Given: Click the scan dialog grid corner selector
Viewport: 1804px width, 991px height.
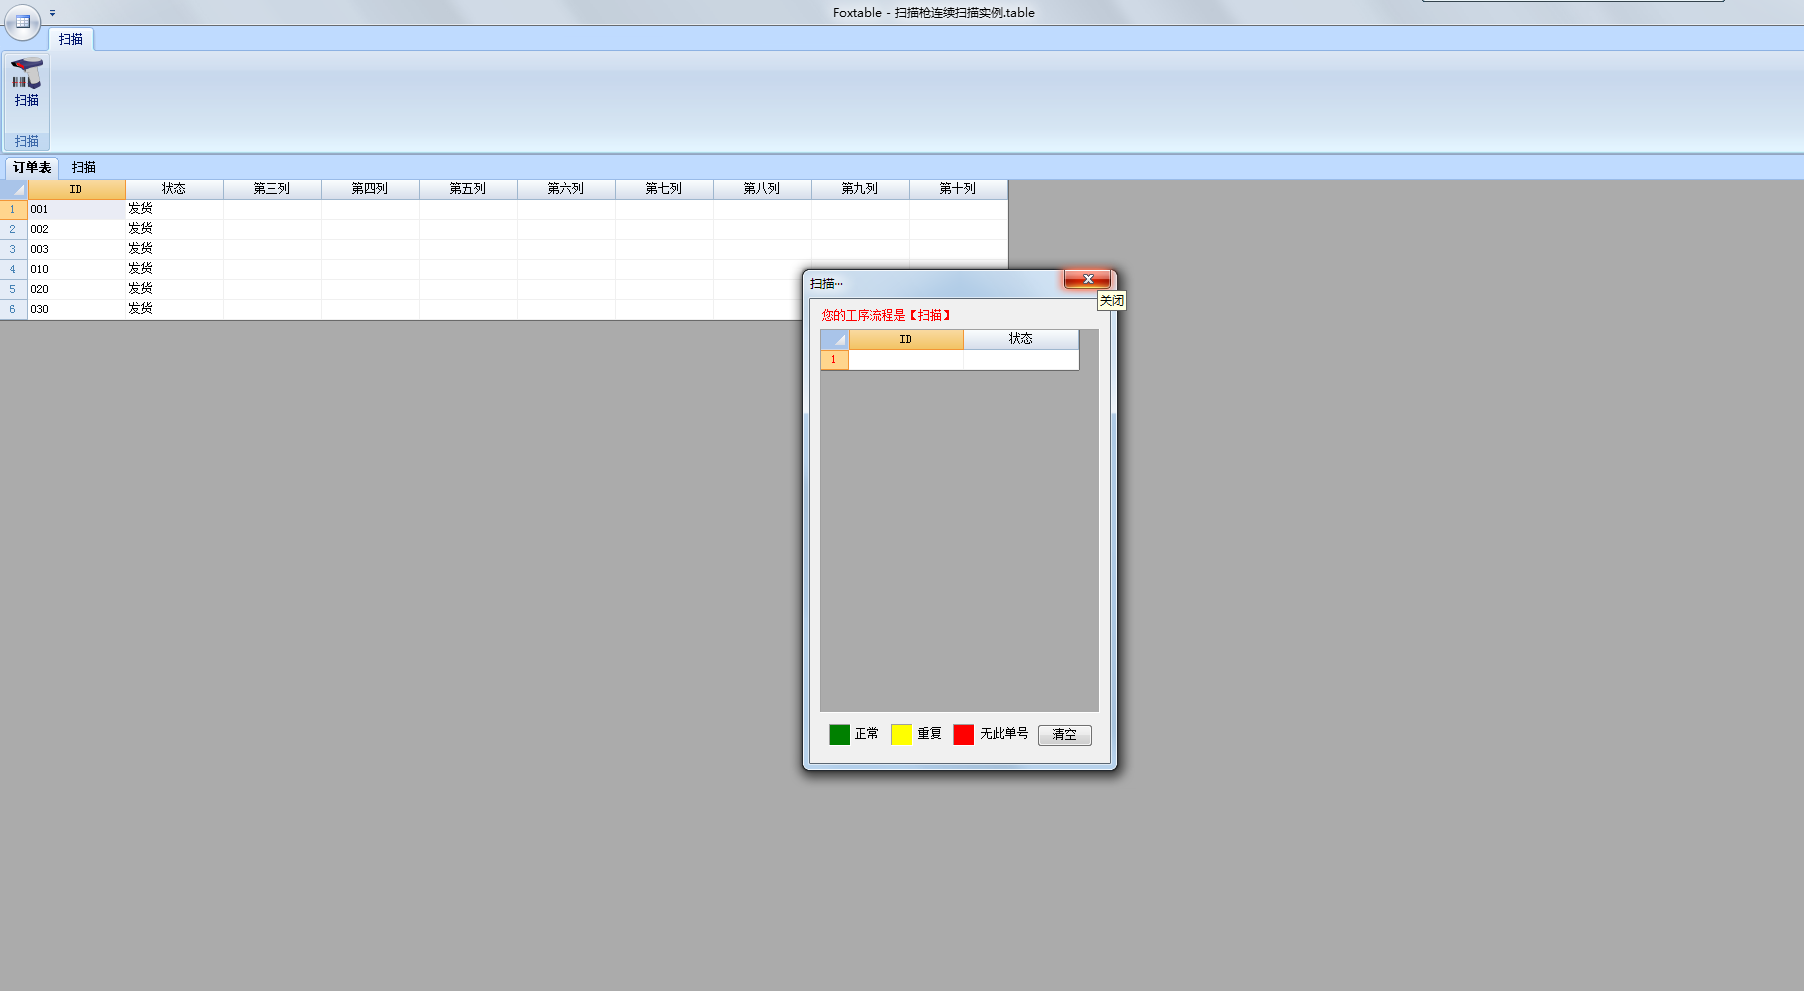Looking at the screenshot, I should (834, 339).
